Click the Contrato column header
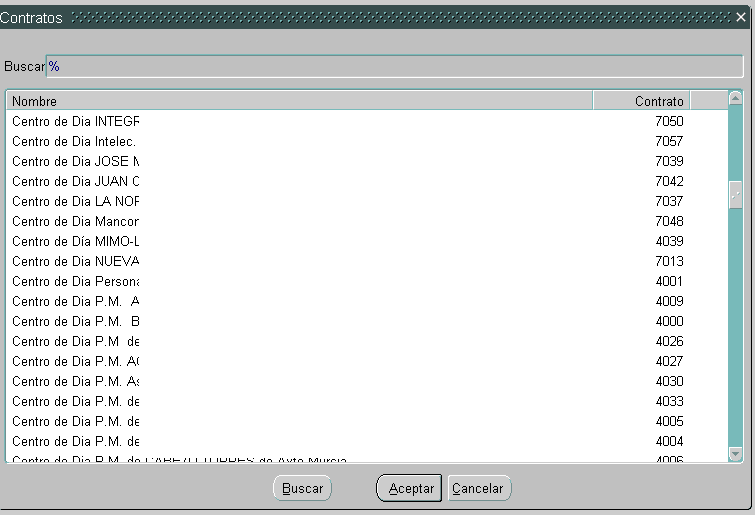 coord(641,101)
